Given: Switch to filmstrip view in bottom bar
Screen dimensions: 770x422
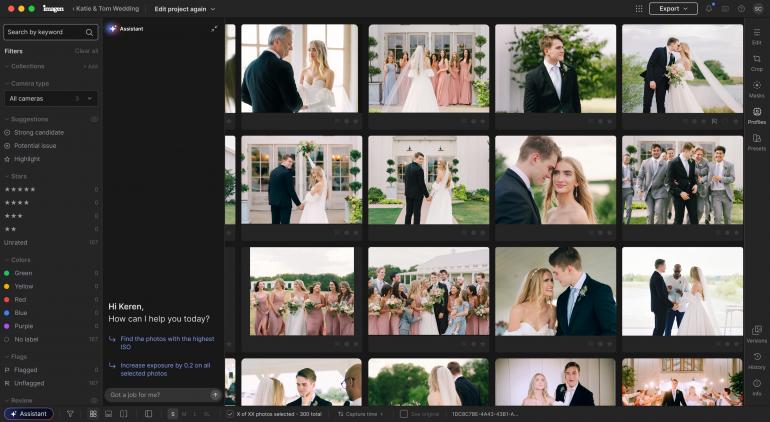Looking at the screenshot, I should (x=109, y=414).
